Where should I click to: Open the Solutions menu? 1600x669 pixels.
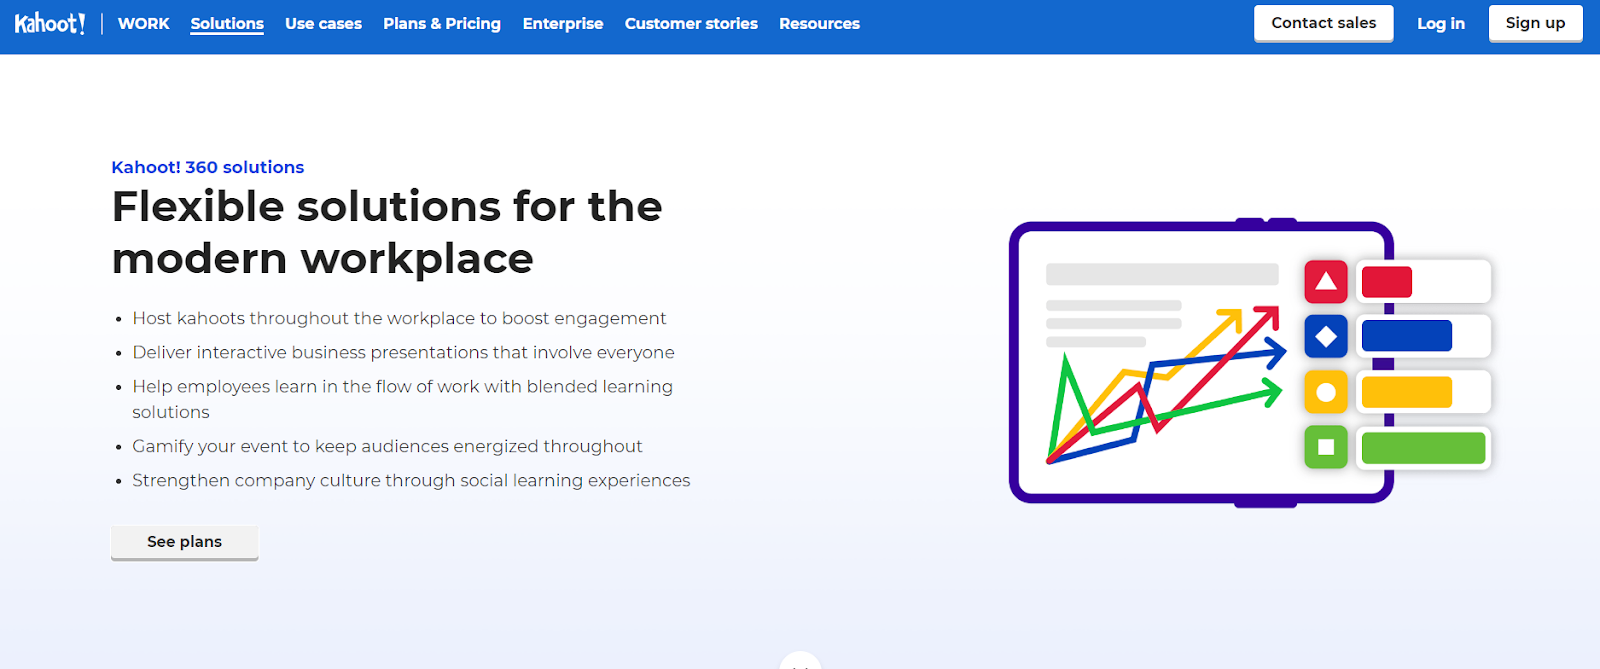227,23
